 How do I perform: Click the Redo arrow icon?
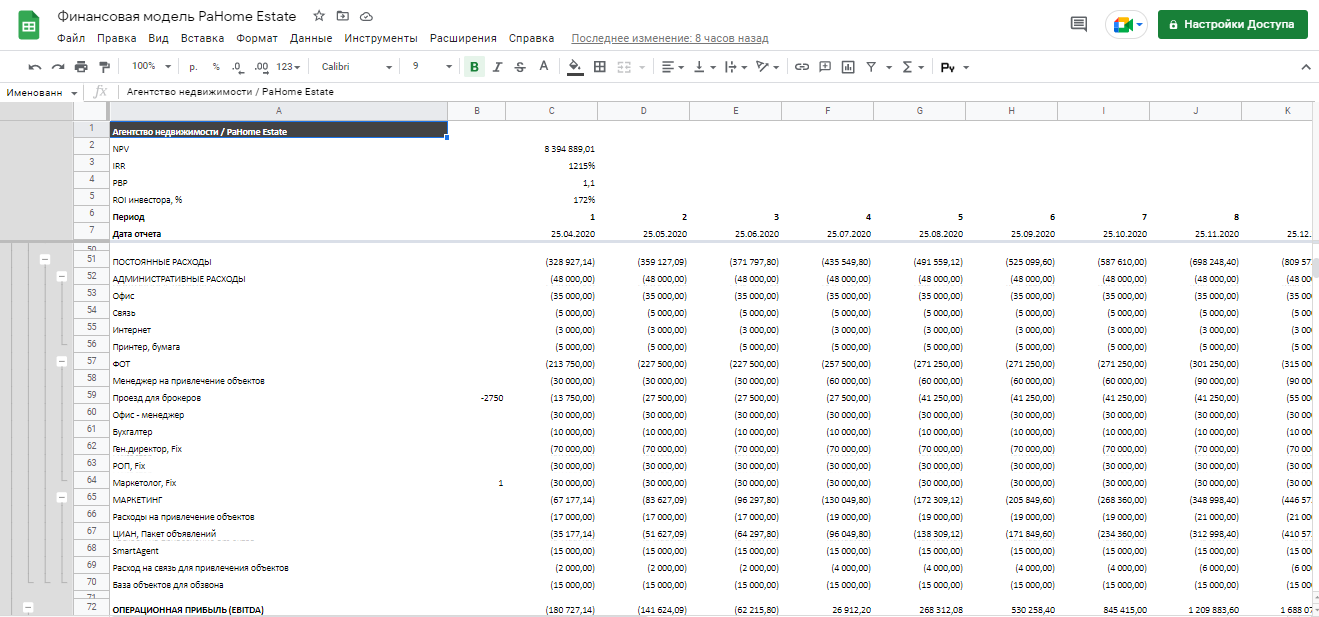tap(58, 67)
